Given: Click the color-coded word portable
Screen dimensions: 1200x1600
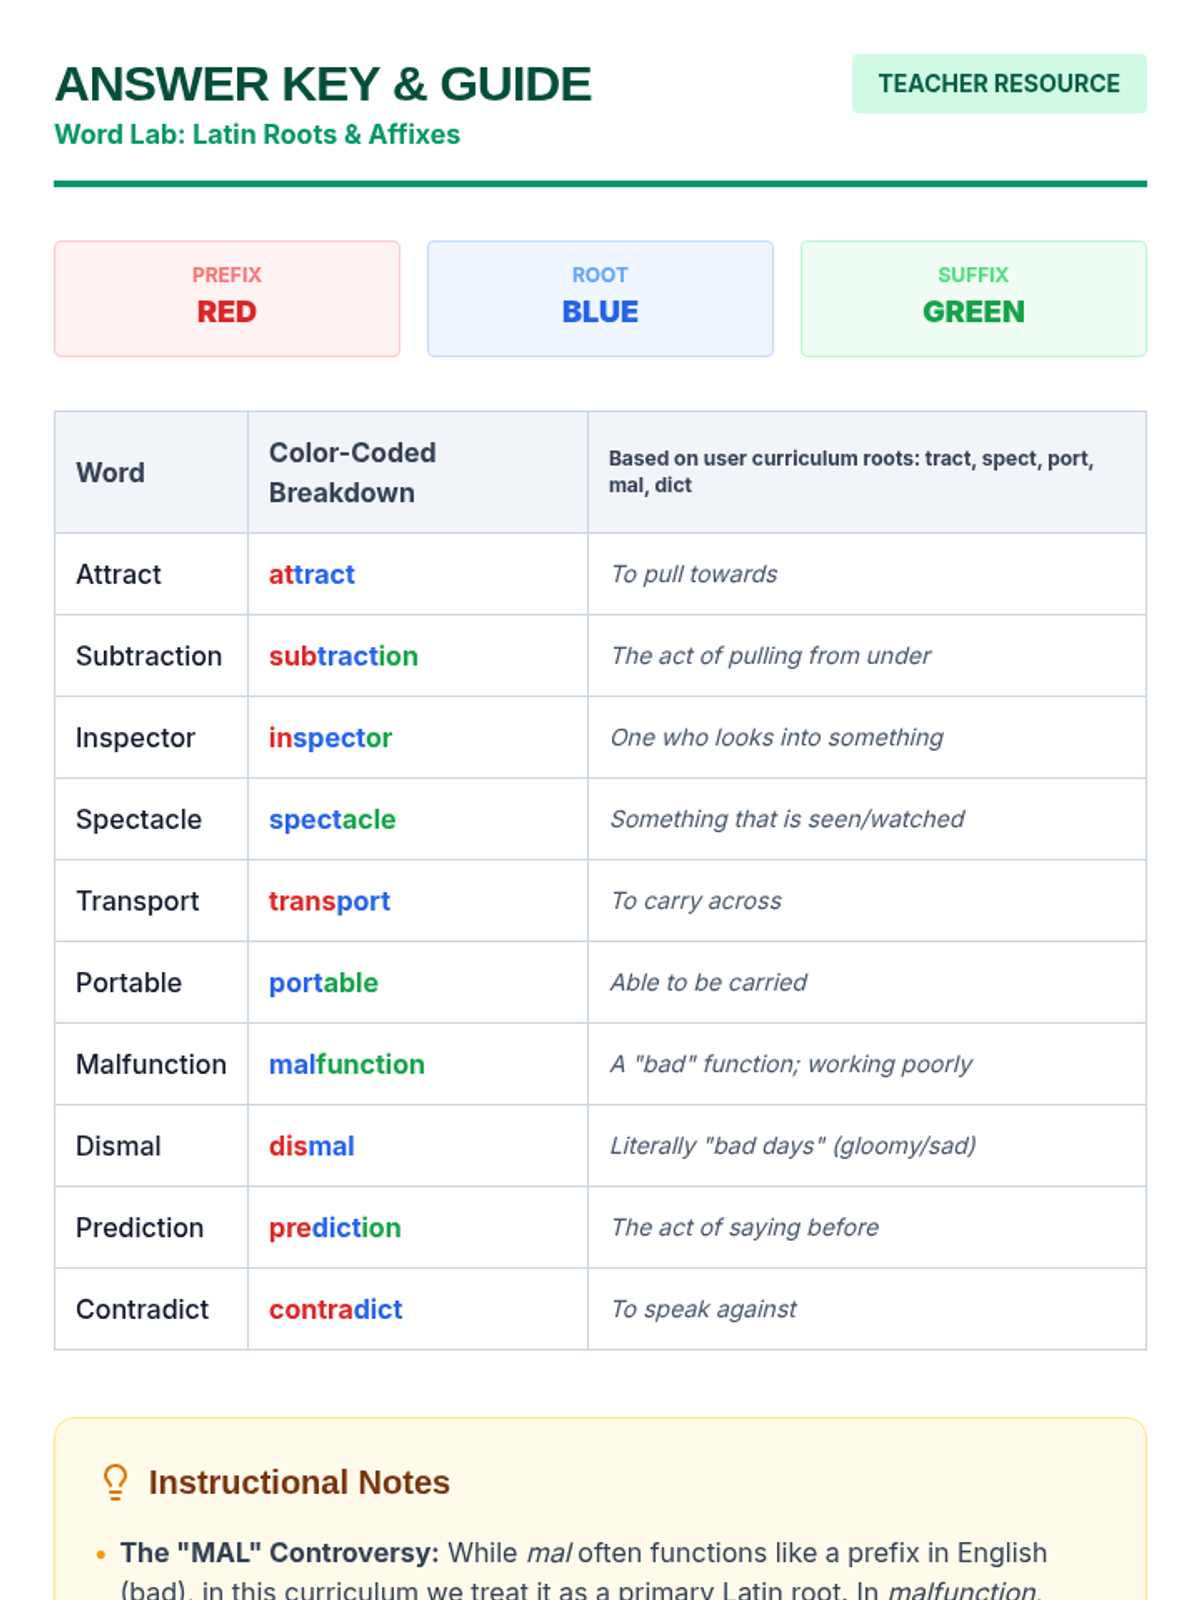Looking at the screenshot, I should (x=323, y=983).
